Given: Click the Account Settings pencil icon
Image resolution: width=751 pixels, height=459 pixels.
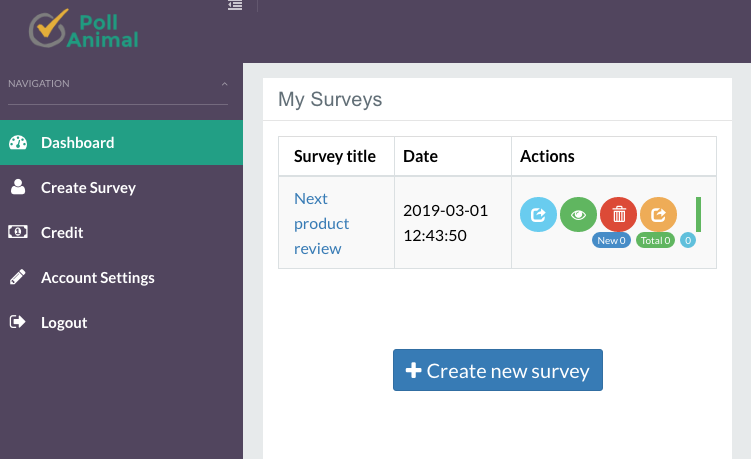Looking at the screenshot, I should [x=18, y=277].
